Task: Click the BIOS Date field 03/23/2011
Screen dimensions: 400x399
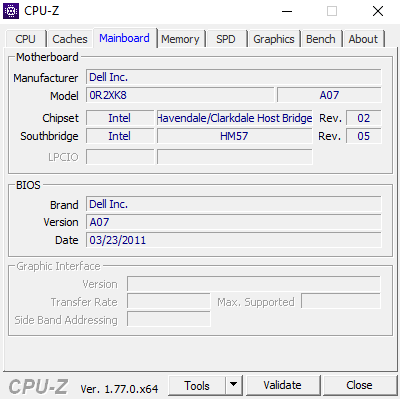Action: click(x=234, y=240)
